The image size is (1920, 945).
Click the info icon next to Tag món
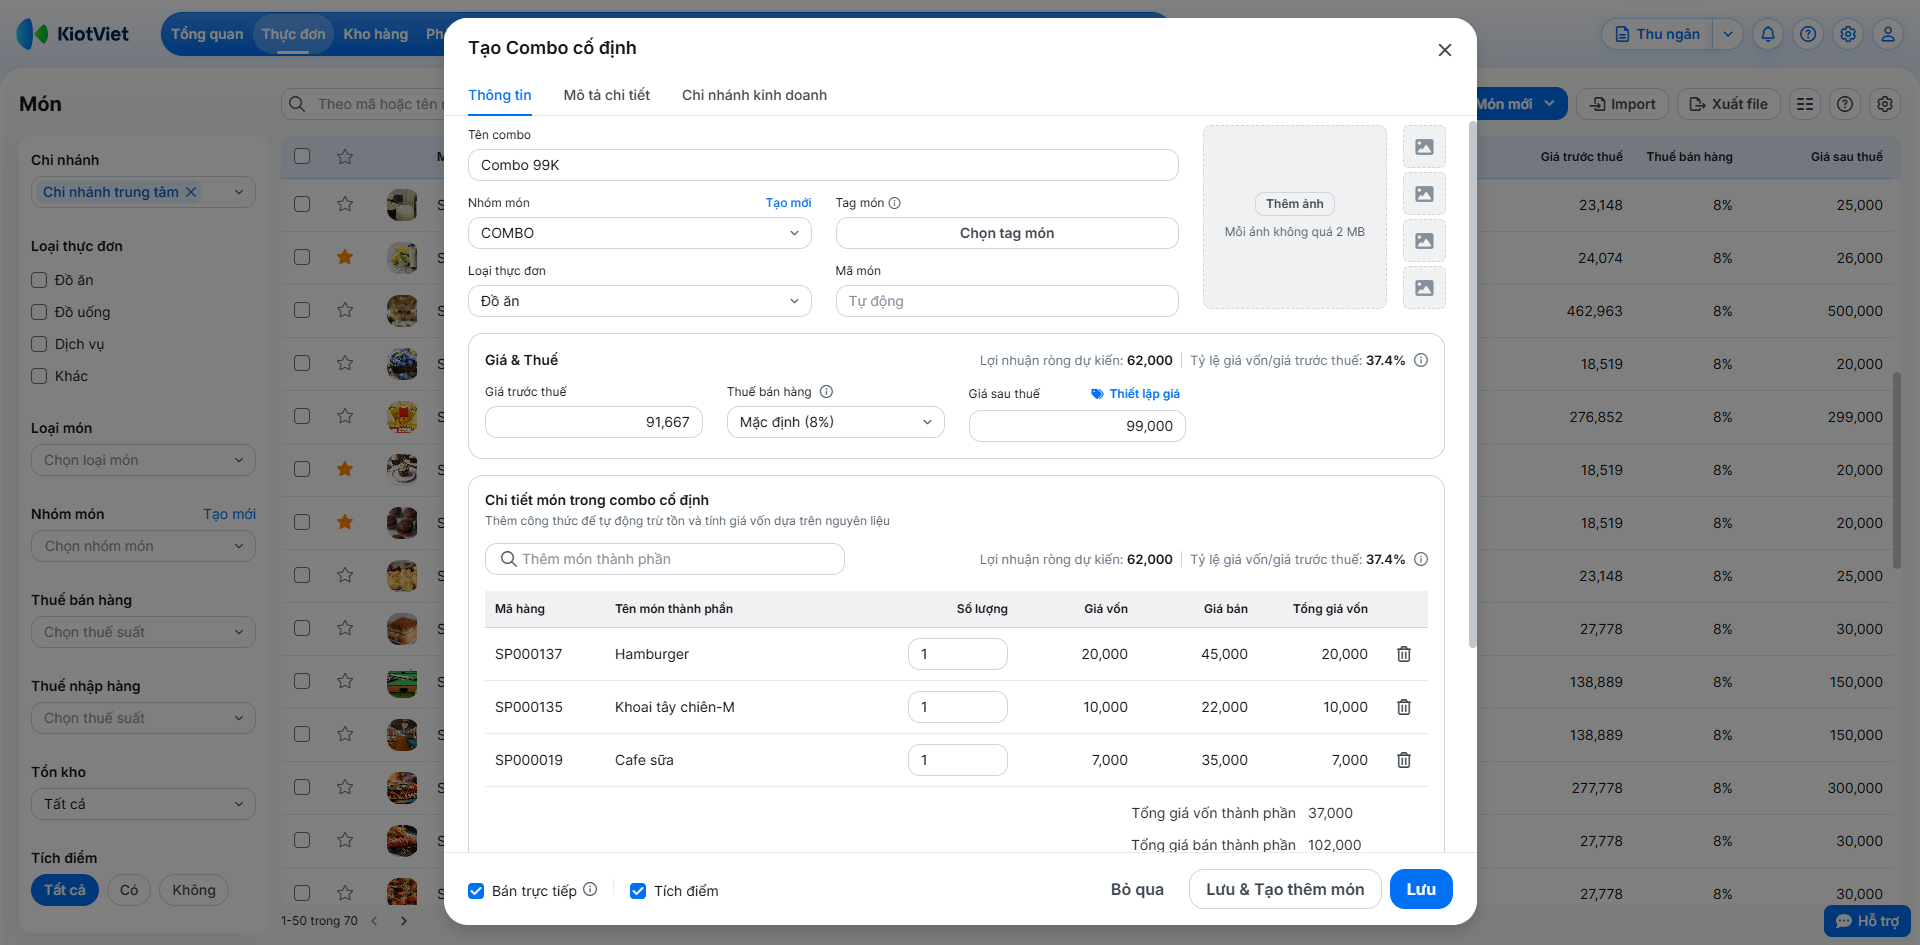(x=895, y=203)
